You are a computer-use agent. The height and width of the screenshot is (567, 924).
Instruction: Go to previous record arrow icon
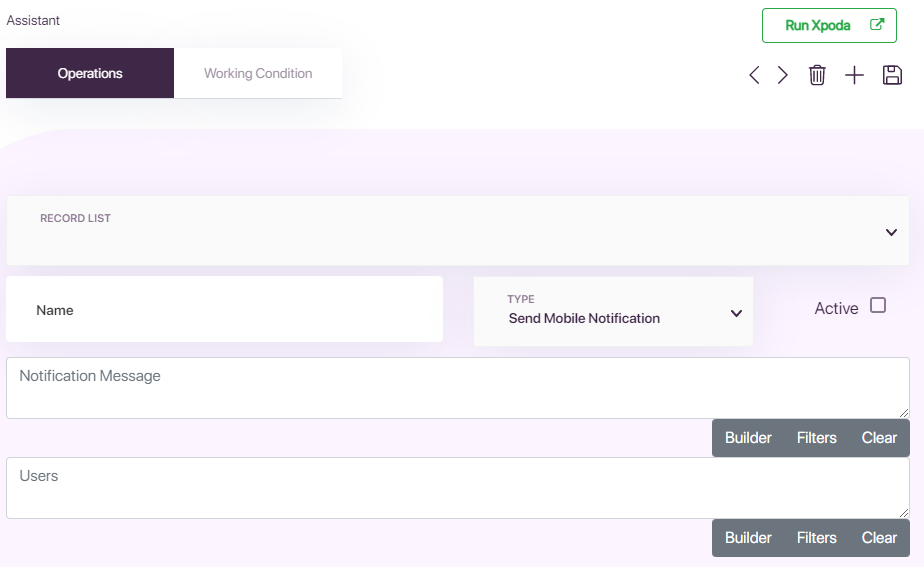pyautogui.click(x=754, y=75)
